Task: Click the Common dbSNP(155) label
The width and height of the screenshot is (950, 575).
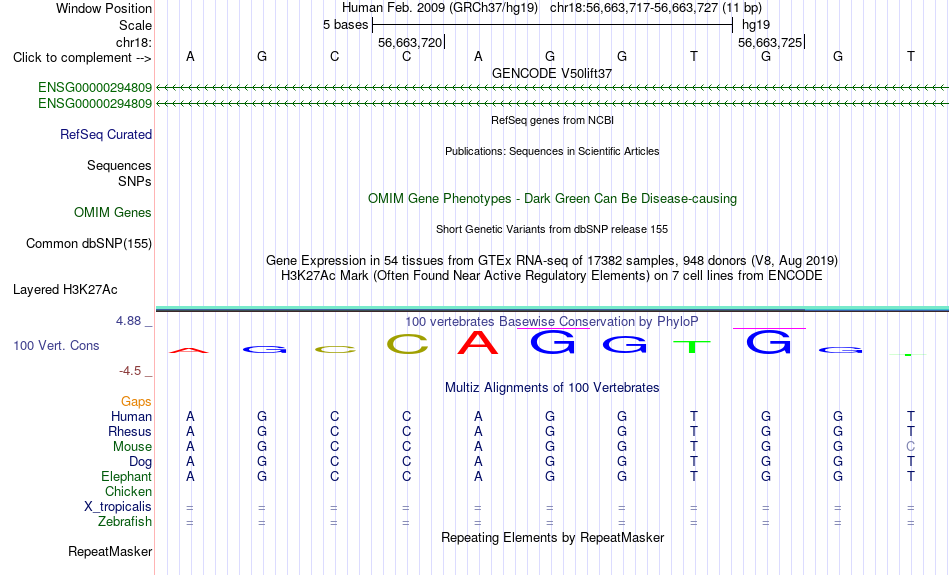Action: click(x=89, y=244)
